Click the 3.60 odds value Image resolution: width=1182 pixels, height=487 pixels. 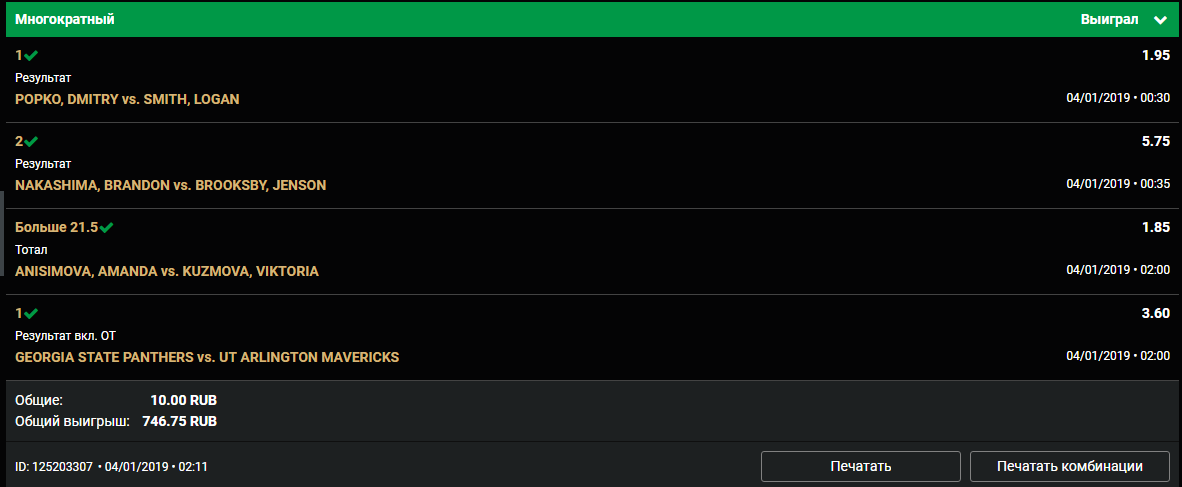pos(1155,314)
